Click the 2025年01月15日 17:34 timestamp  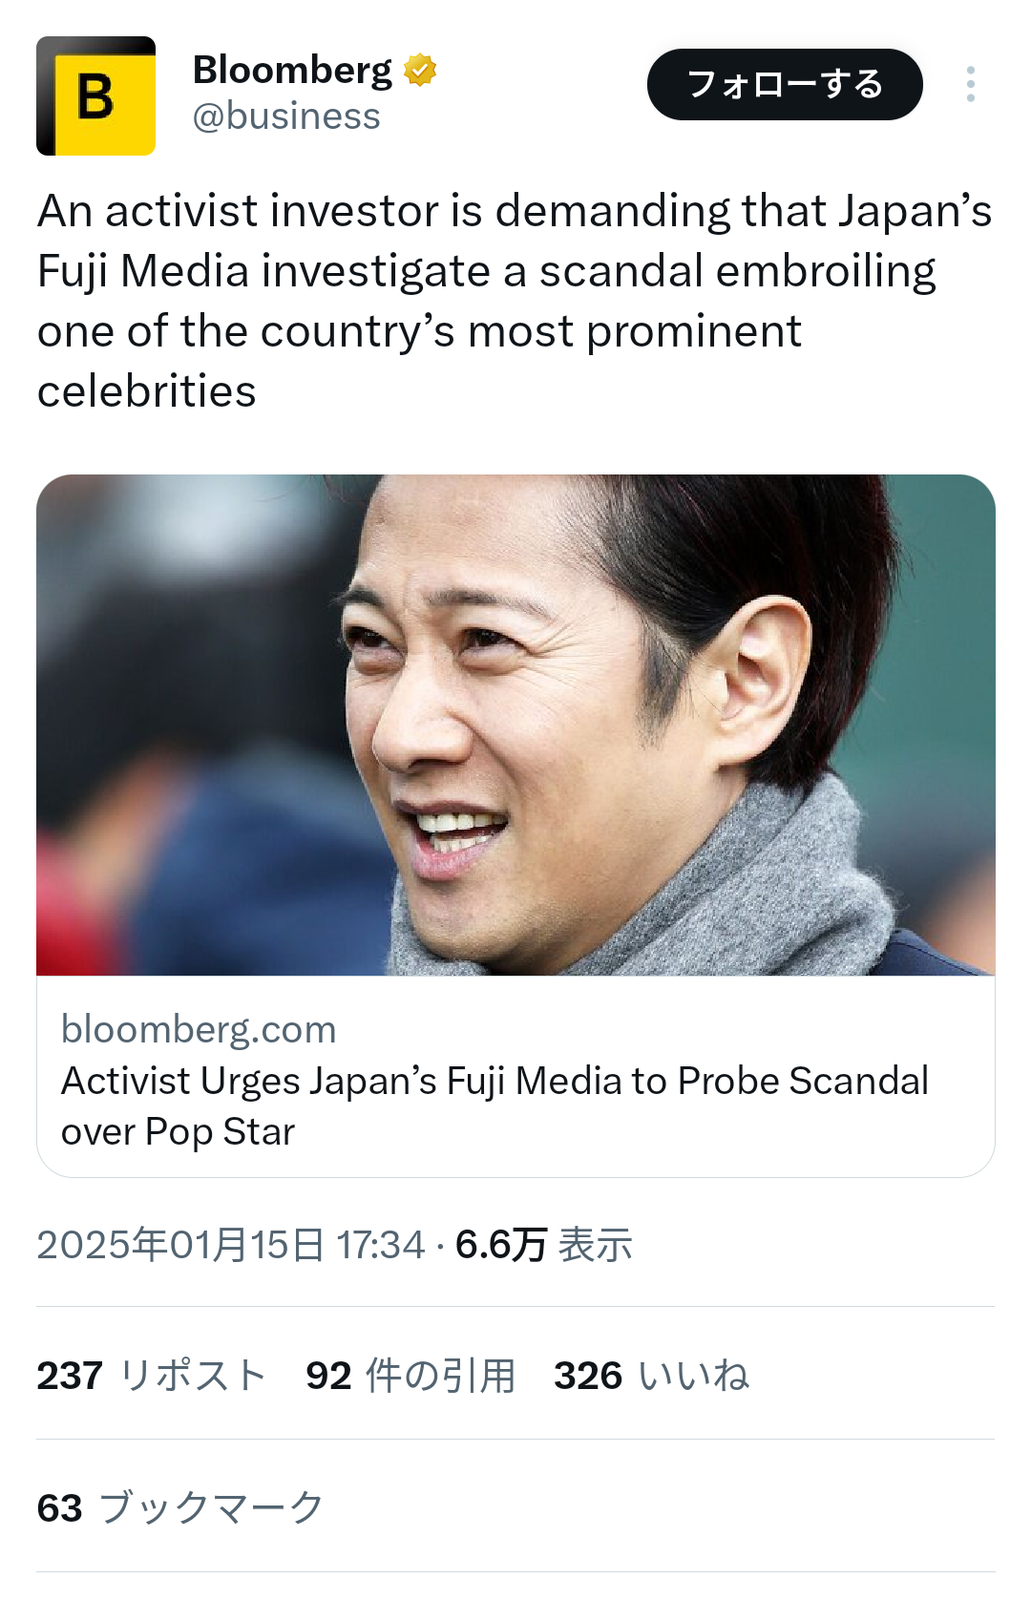[x=231, y=1245]
